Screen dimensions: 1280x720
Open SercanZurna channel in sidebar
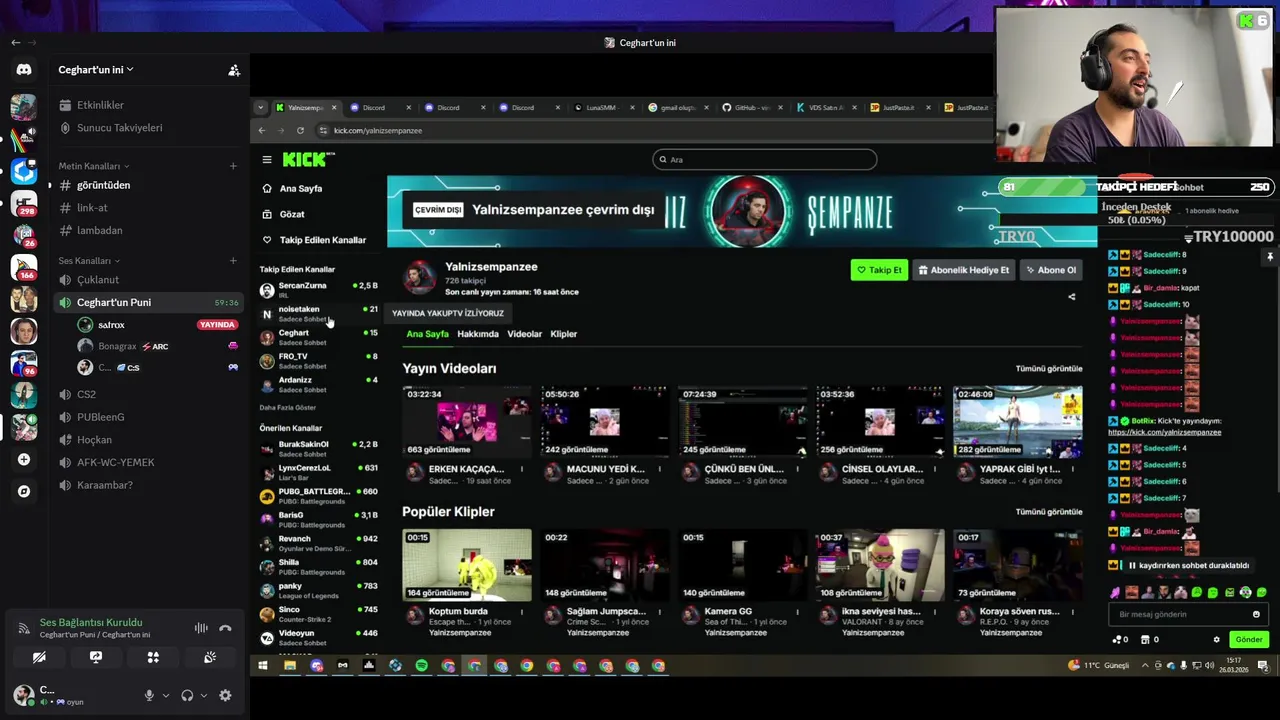(318, 290)
